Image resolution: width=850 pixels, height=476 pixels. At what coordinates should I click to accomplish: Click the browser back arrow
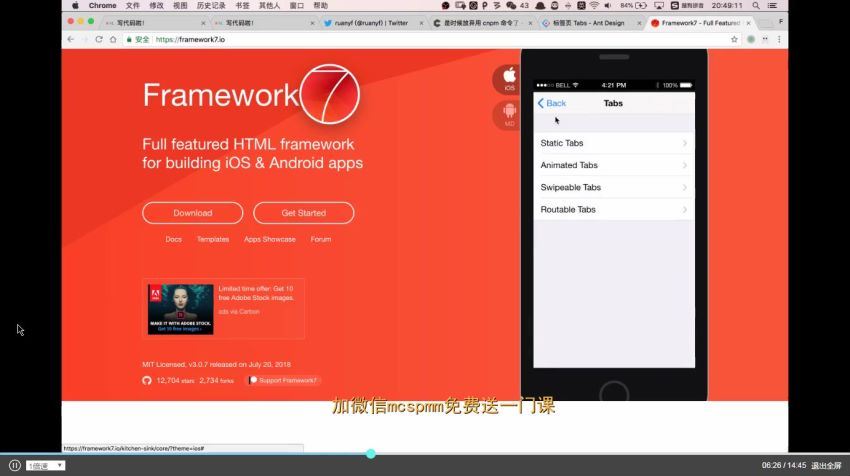(x=71, y=39)
